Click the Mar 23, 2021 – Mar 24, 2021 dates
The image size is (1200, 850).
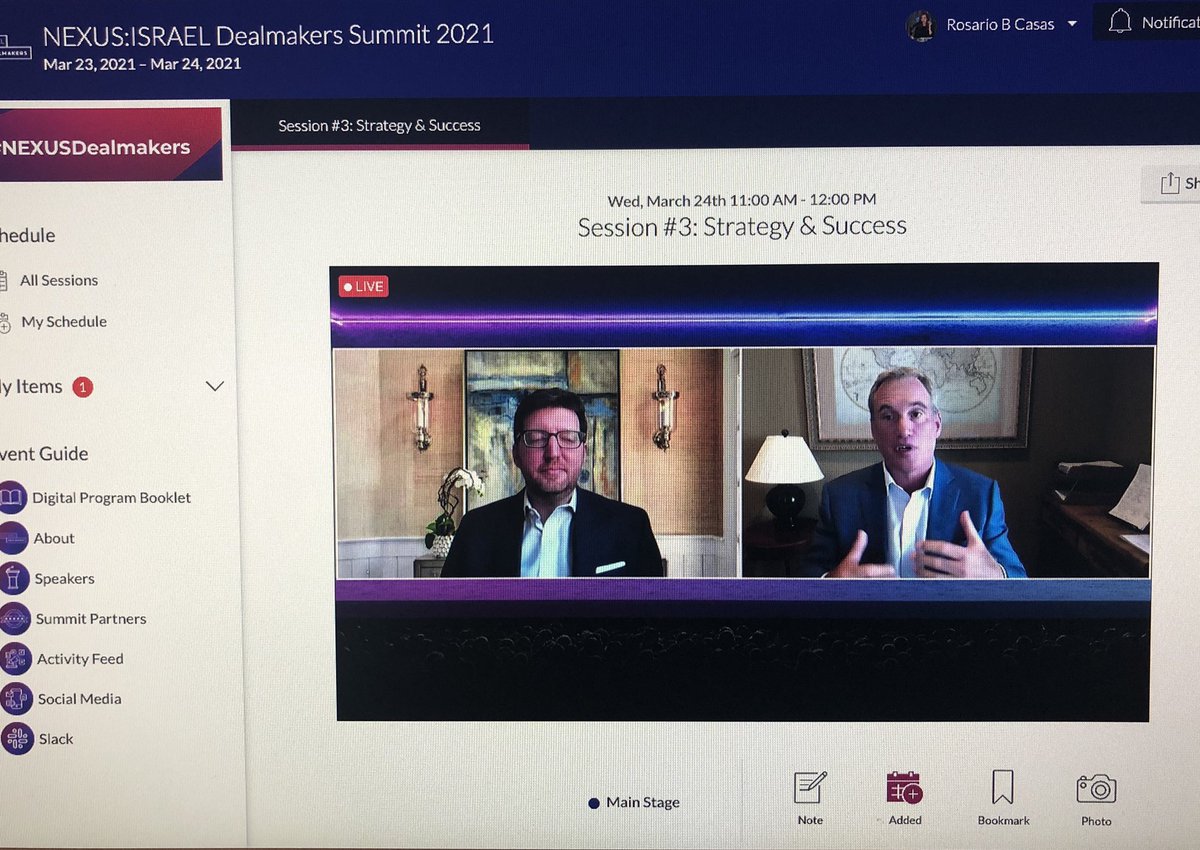click(x=142, y=64)
